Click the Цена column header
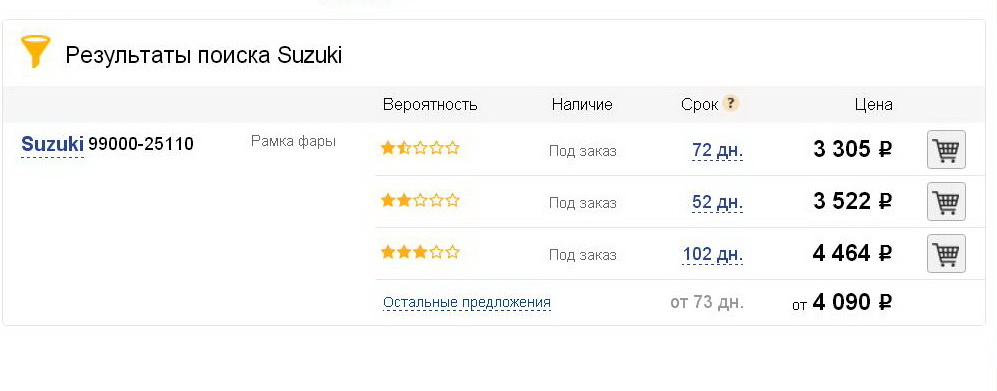Viewport: 997px width, 391px height. tap(874, 104)
